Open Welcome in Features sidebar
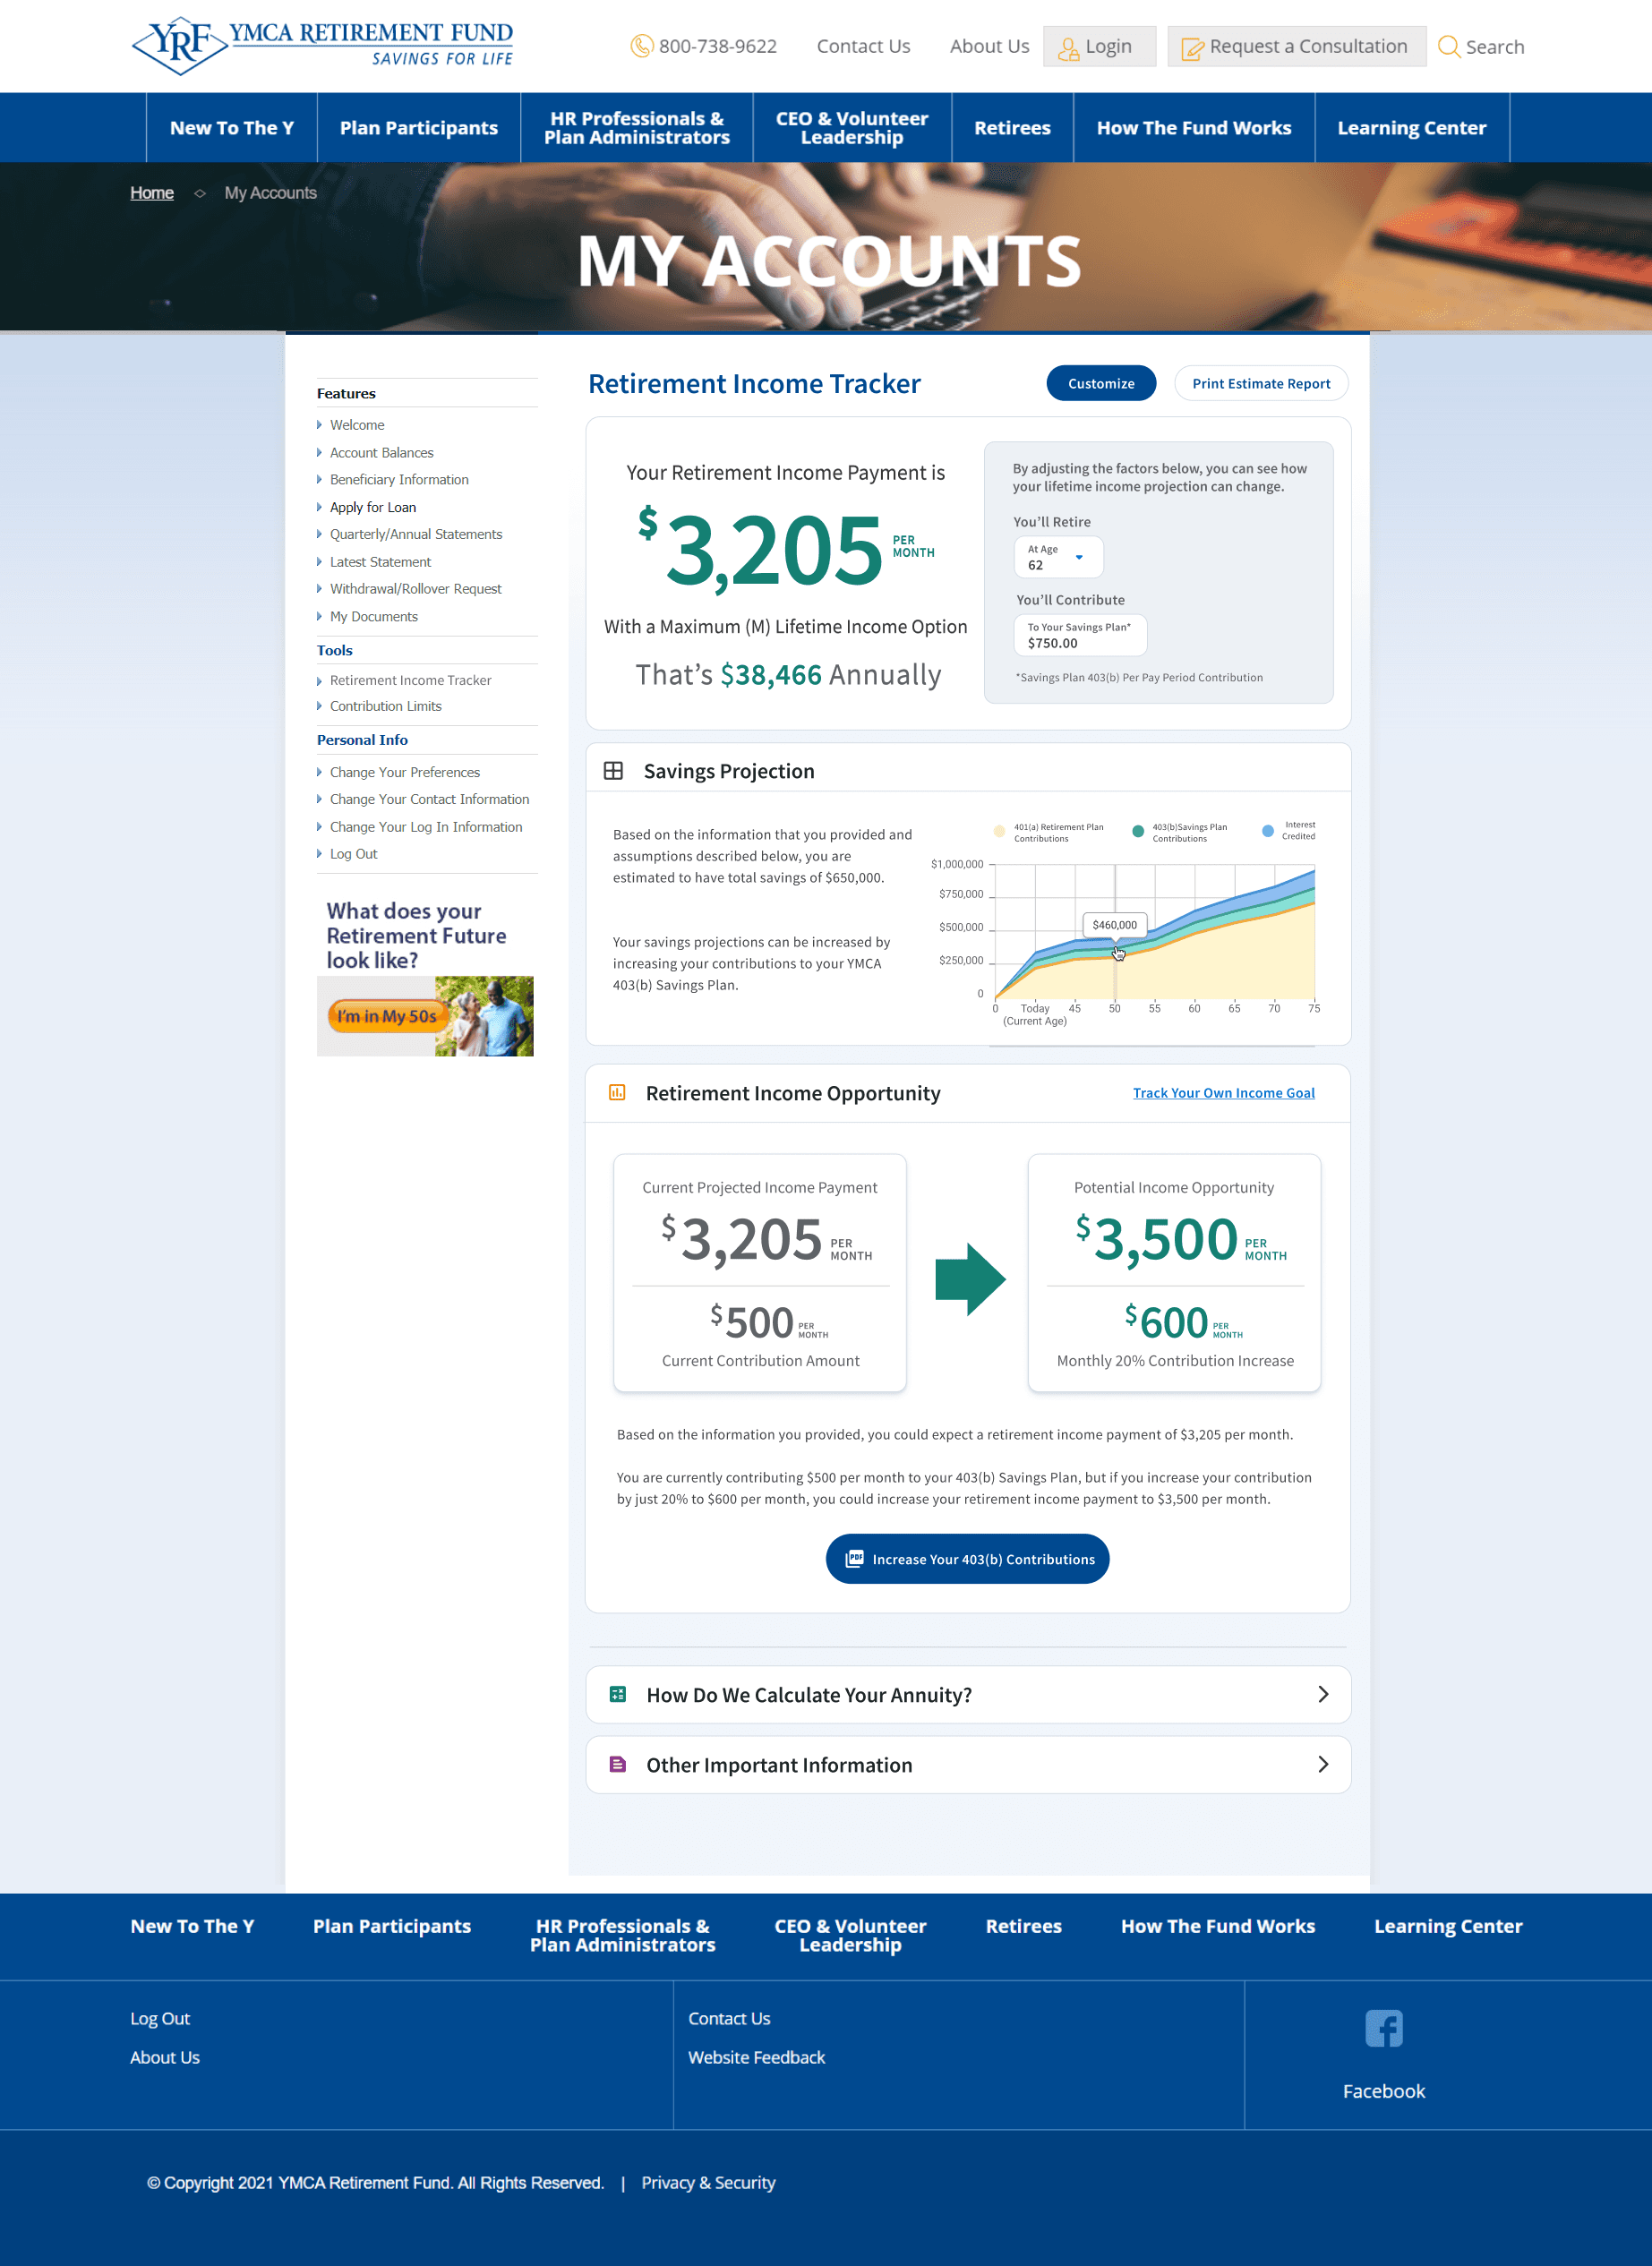Viewport: 1652px width, 2266px height. 357,425
